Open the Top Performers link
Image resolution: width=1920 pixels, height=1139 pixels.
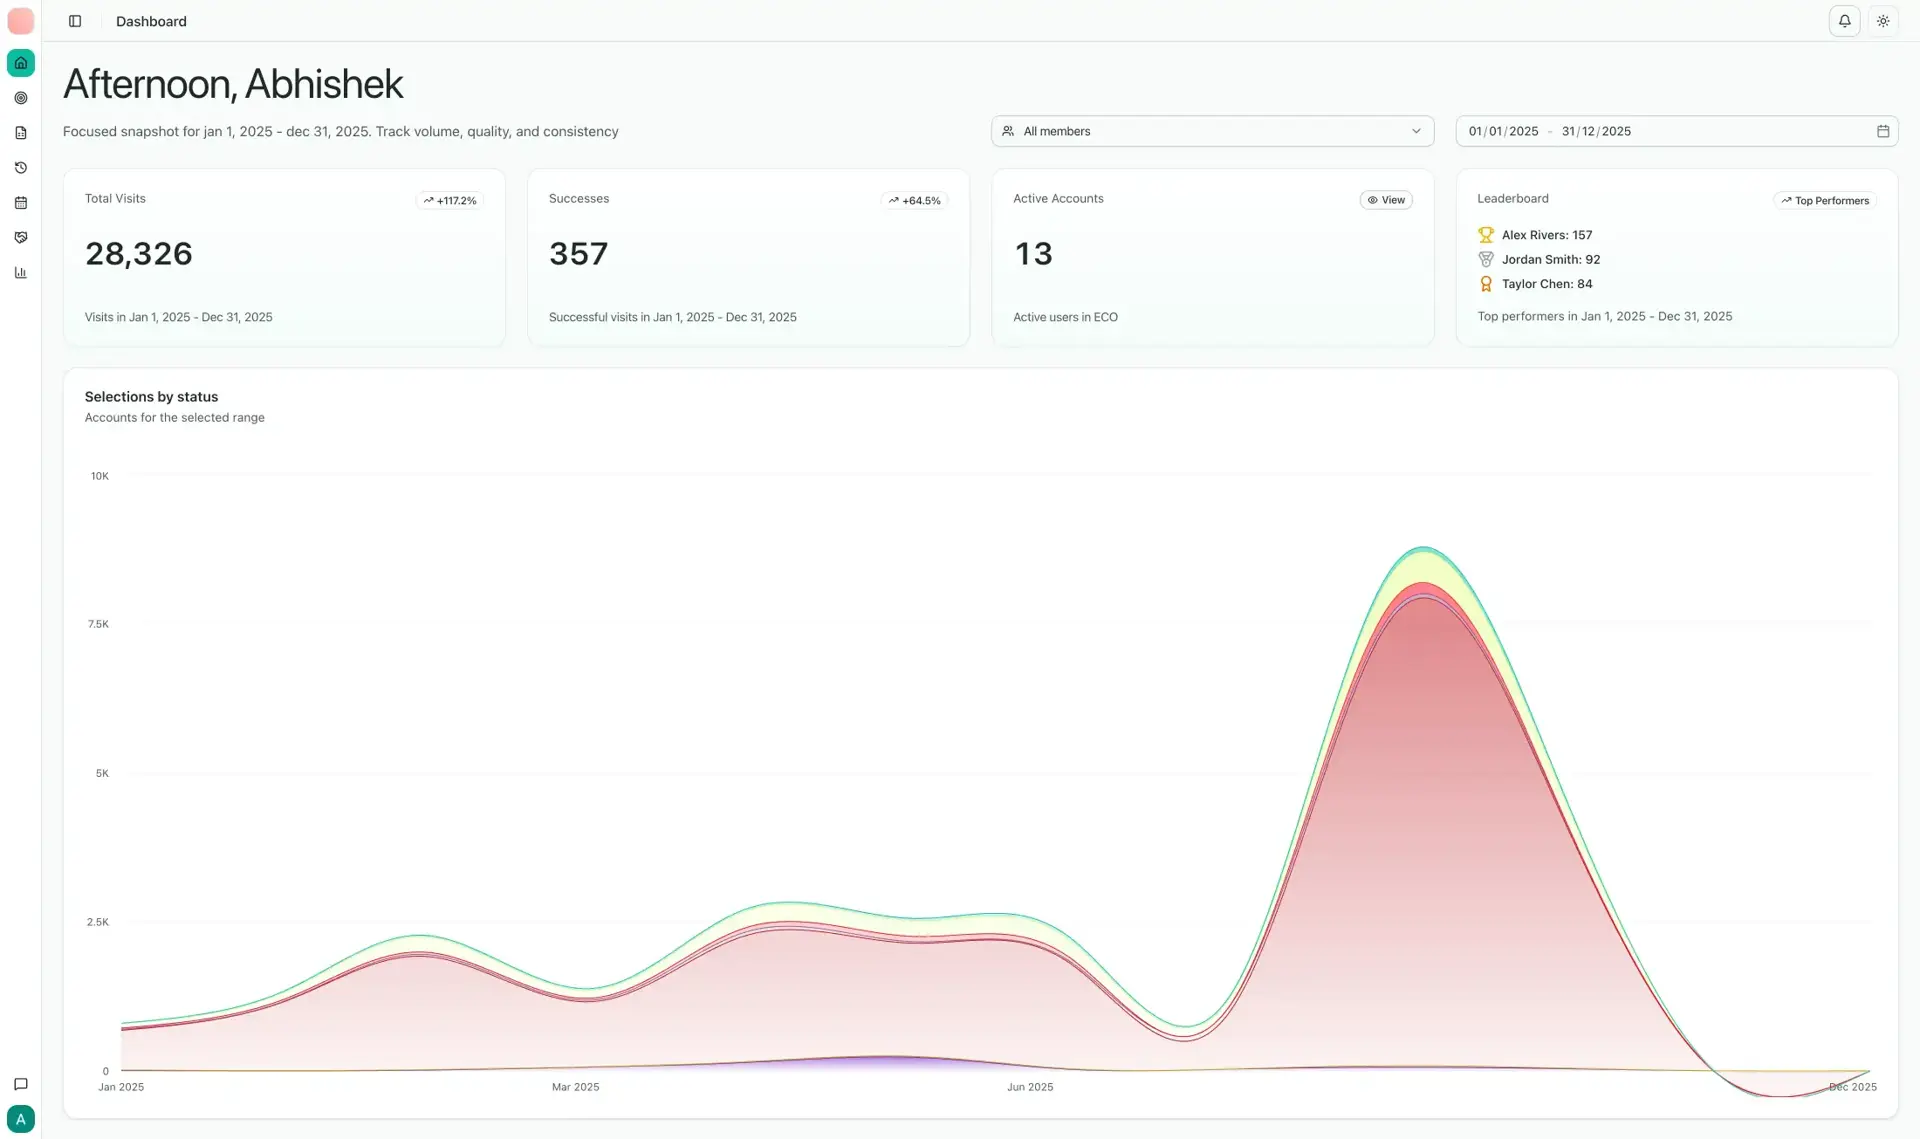1824,200
